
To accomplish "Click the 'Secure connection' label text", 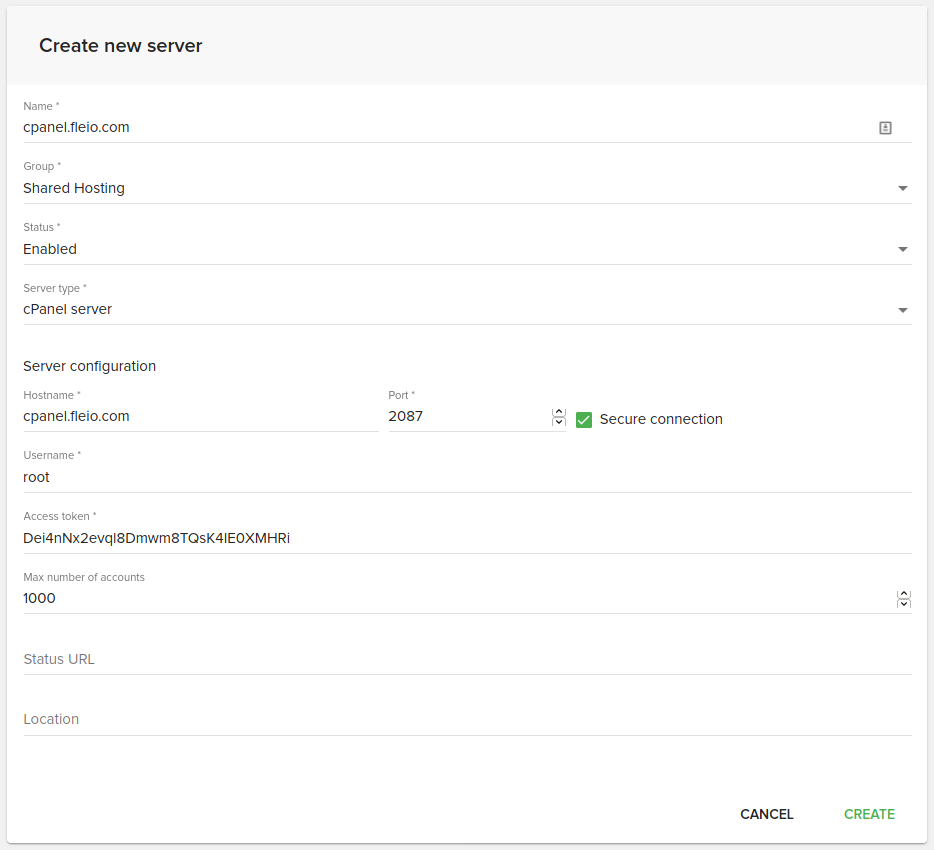I will [x=660, y=420].
